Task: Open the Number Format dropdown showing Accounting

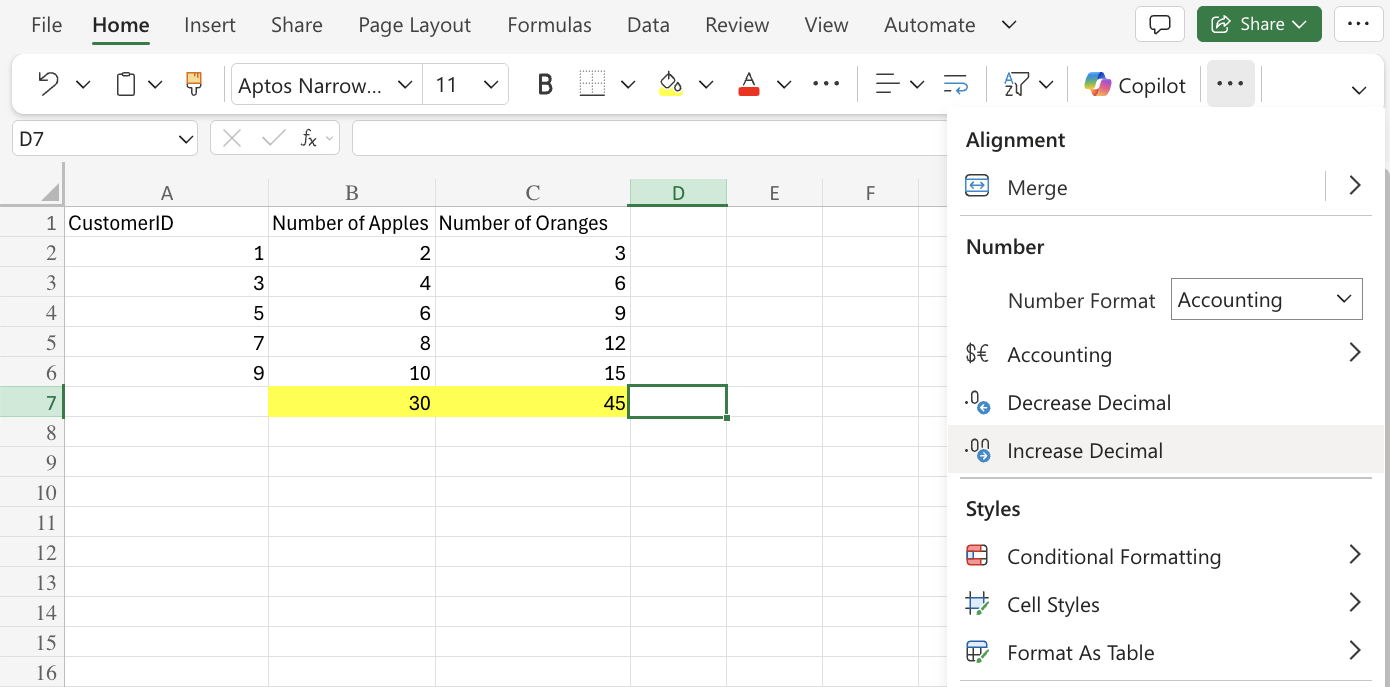Action: pyautogui.click(x=1266, y=298)
